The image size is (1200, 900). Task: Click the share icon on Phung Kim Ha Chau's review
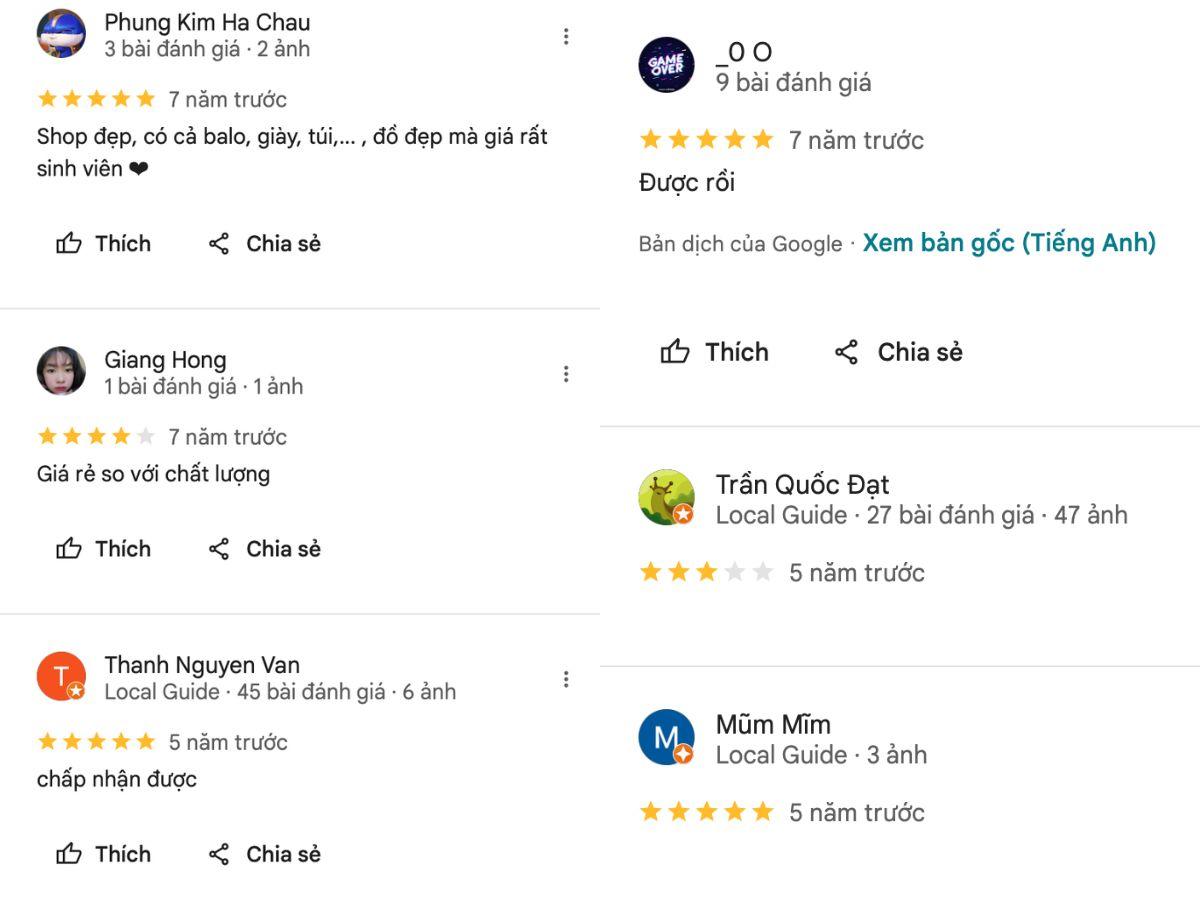219,243
